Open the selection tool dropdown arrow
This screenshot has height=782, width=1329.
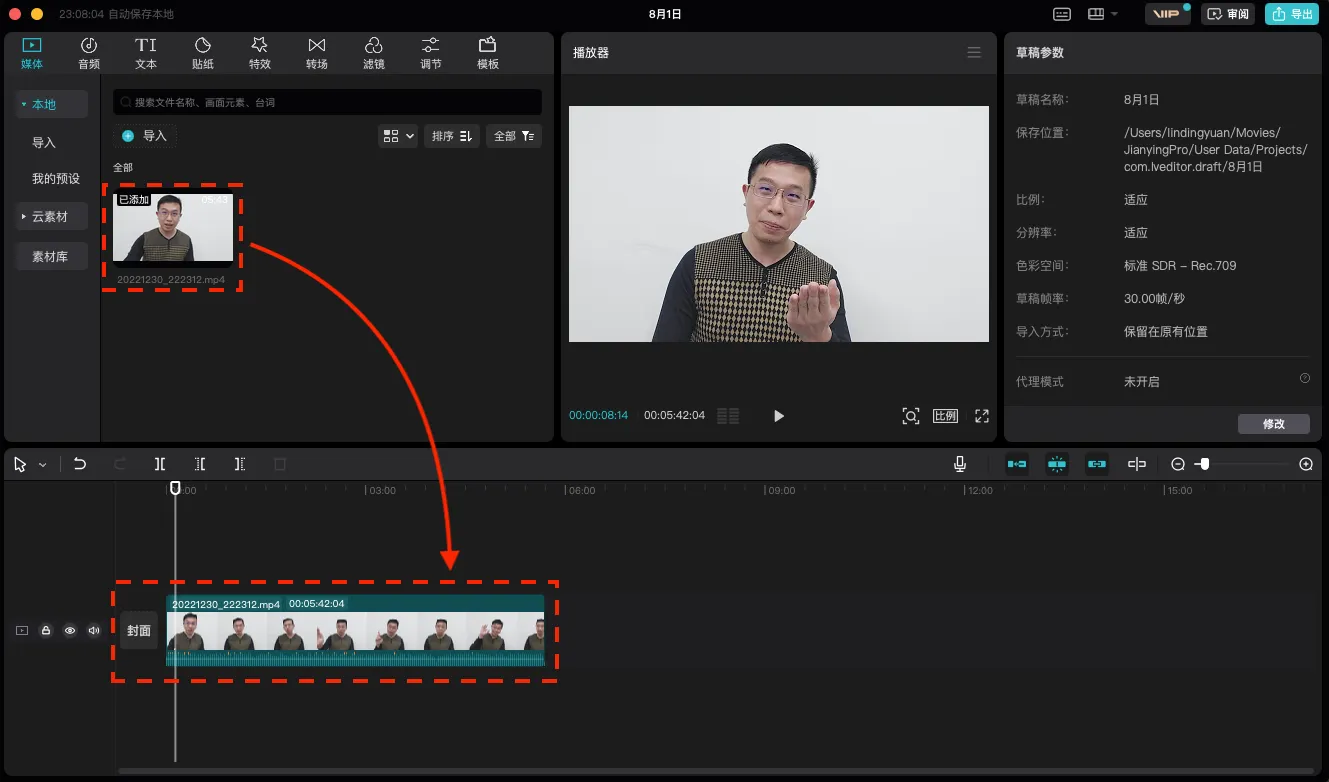(x=43, y=465)
